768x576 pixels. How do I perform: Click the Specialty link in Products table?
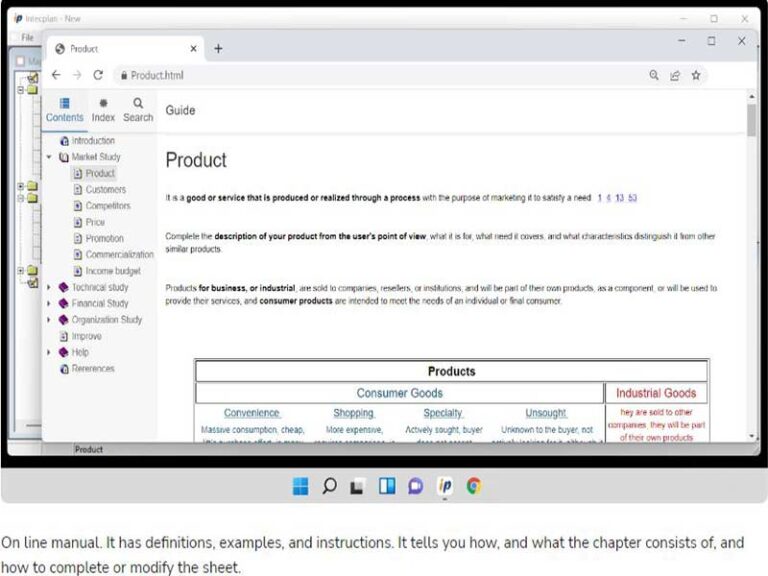443,413
